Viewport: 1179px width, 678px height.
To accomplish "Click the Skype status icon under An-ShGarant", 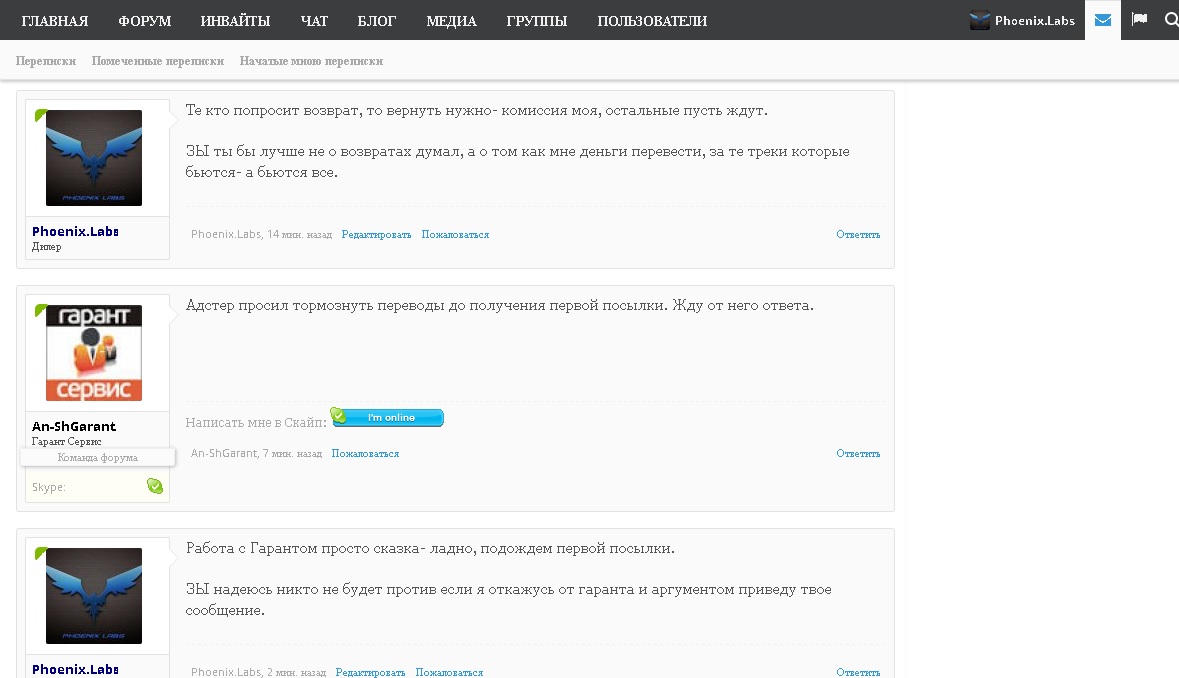I will tap(155, 486).
